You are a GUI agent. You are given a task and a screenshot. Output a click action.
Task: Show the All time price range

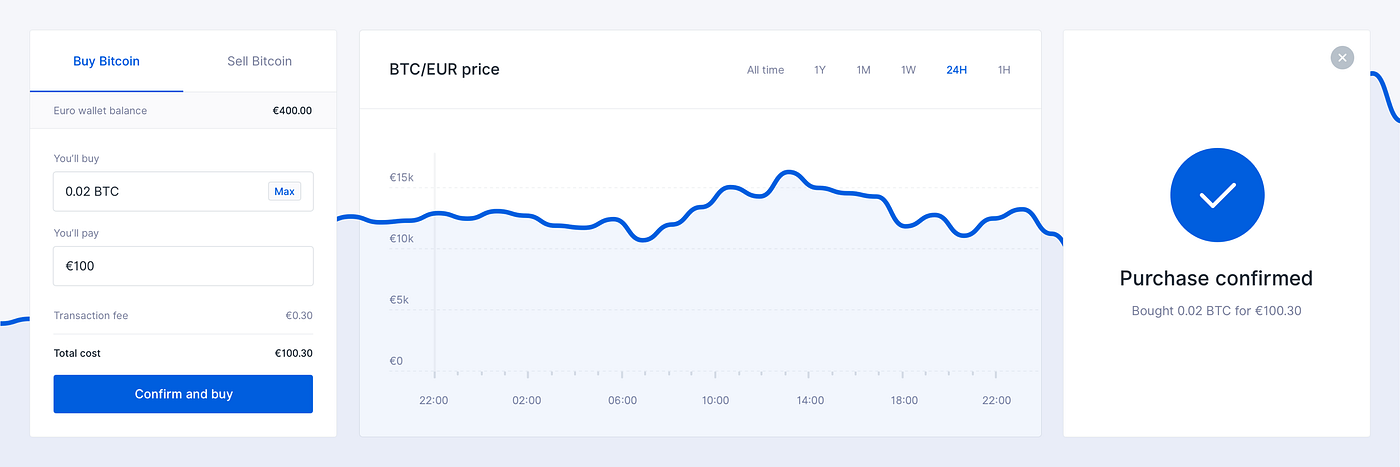coord(765,70)
